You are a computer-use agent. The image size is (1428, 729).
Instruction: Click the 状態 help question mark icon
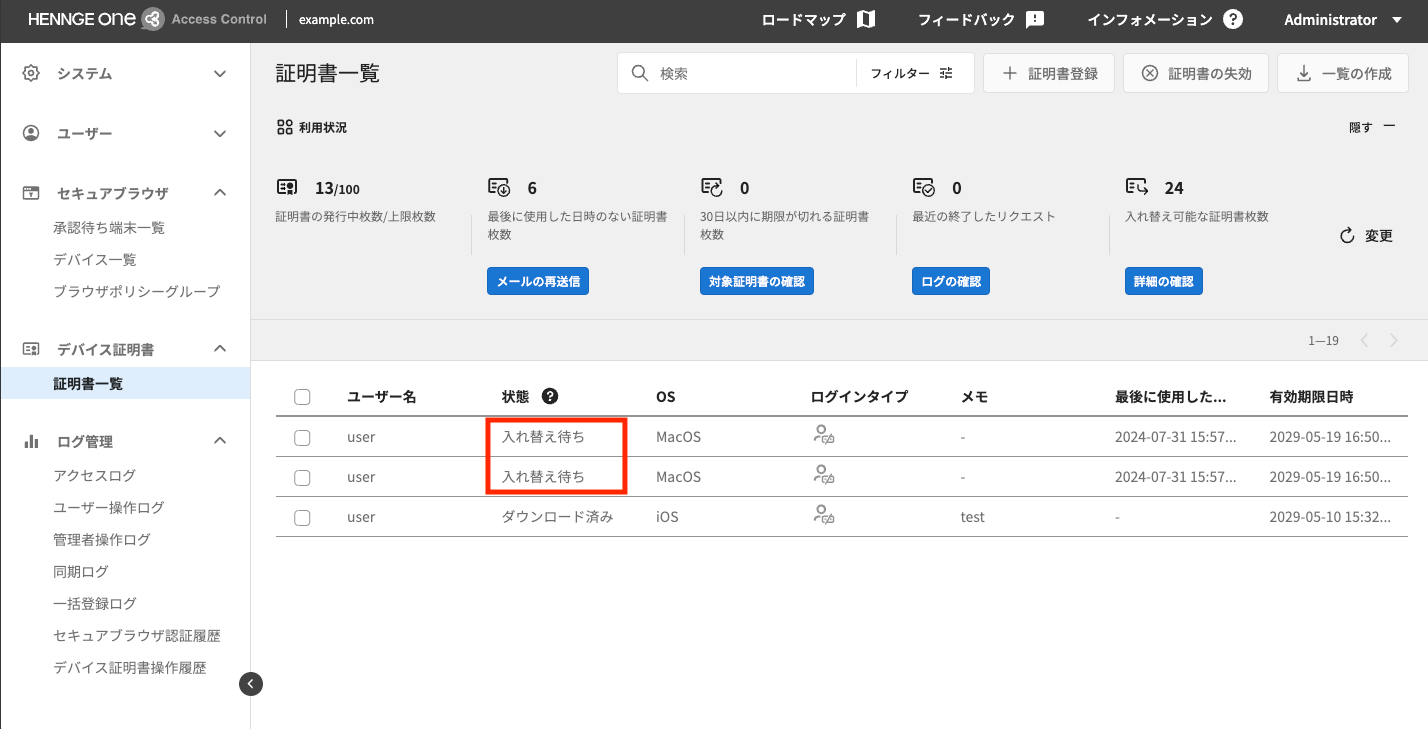point(549,396)
